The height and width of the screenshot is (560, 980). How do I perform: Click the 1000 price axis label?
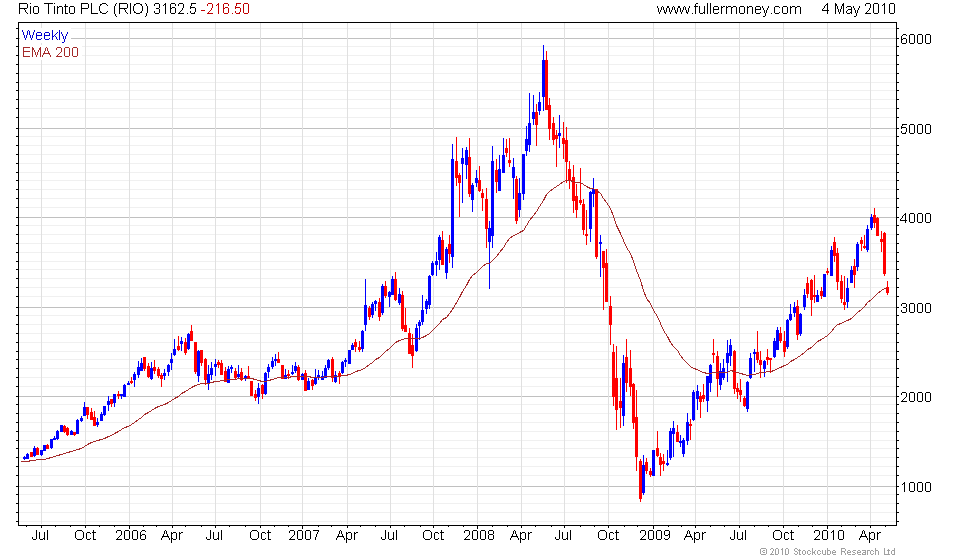click(916, 488)
